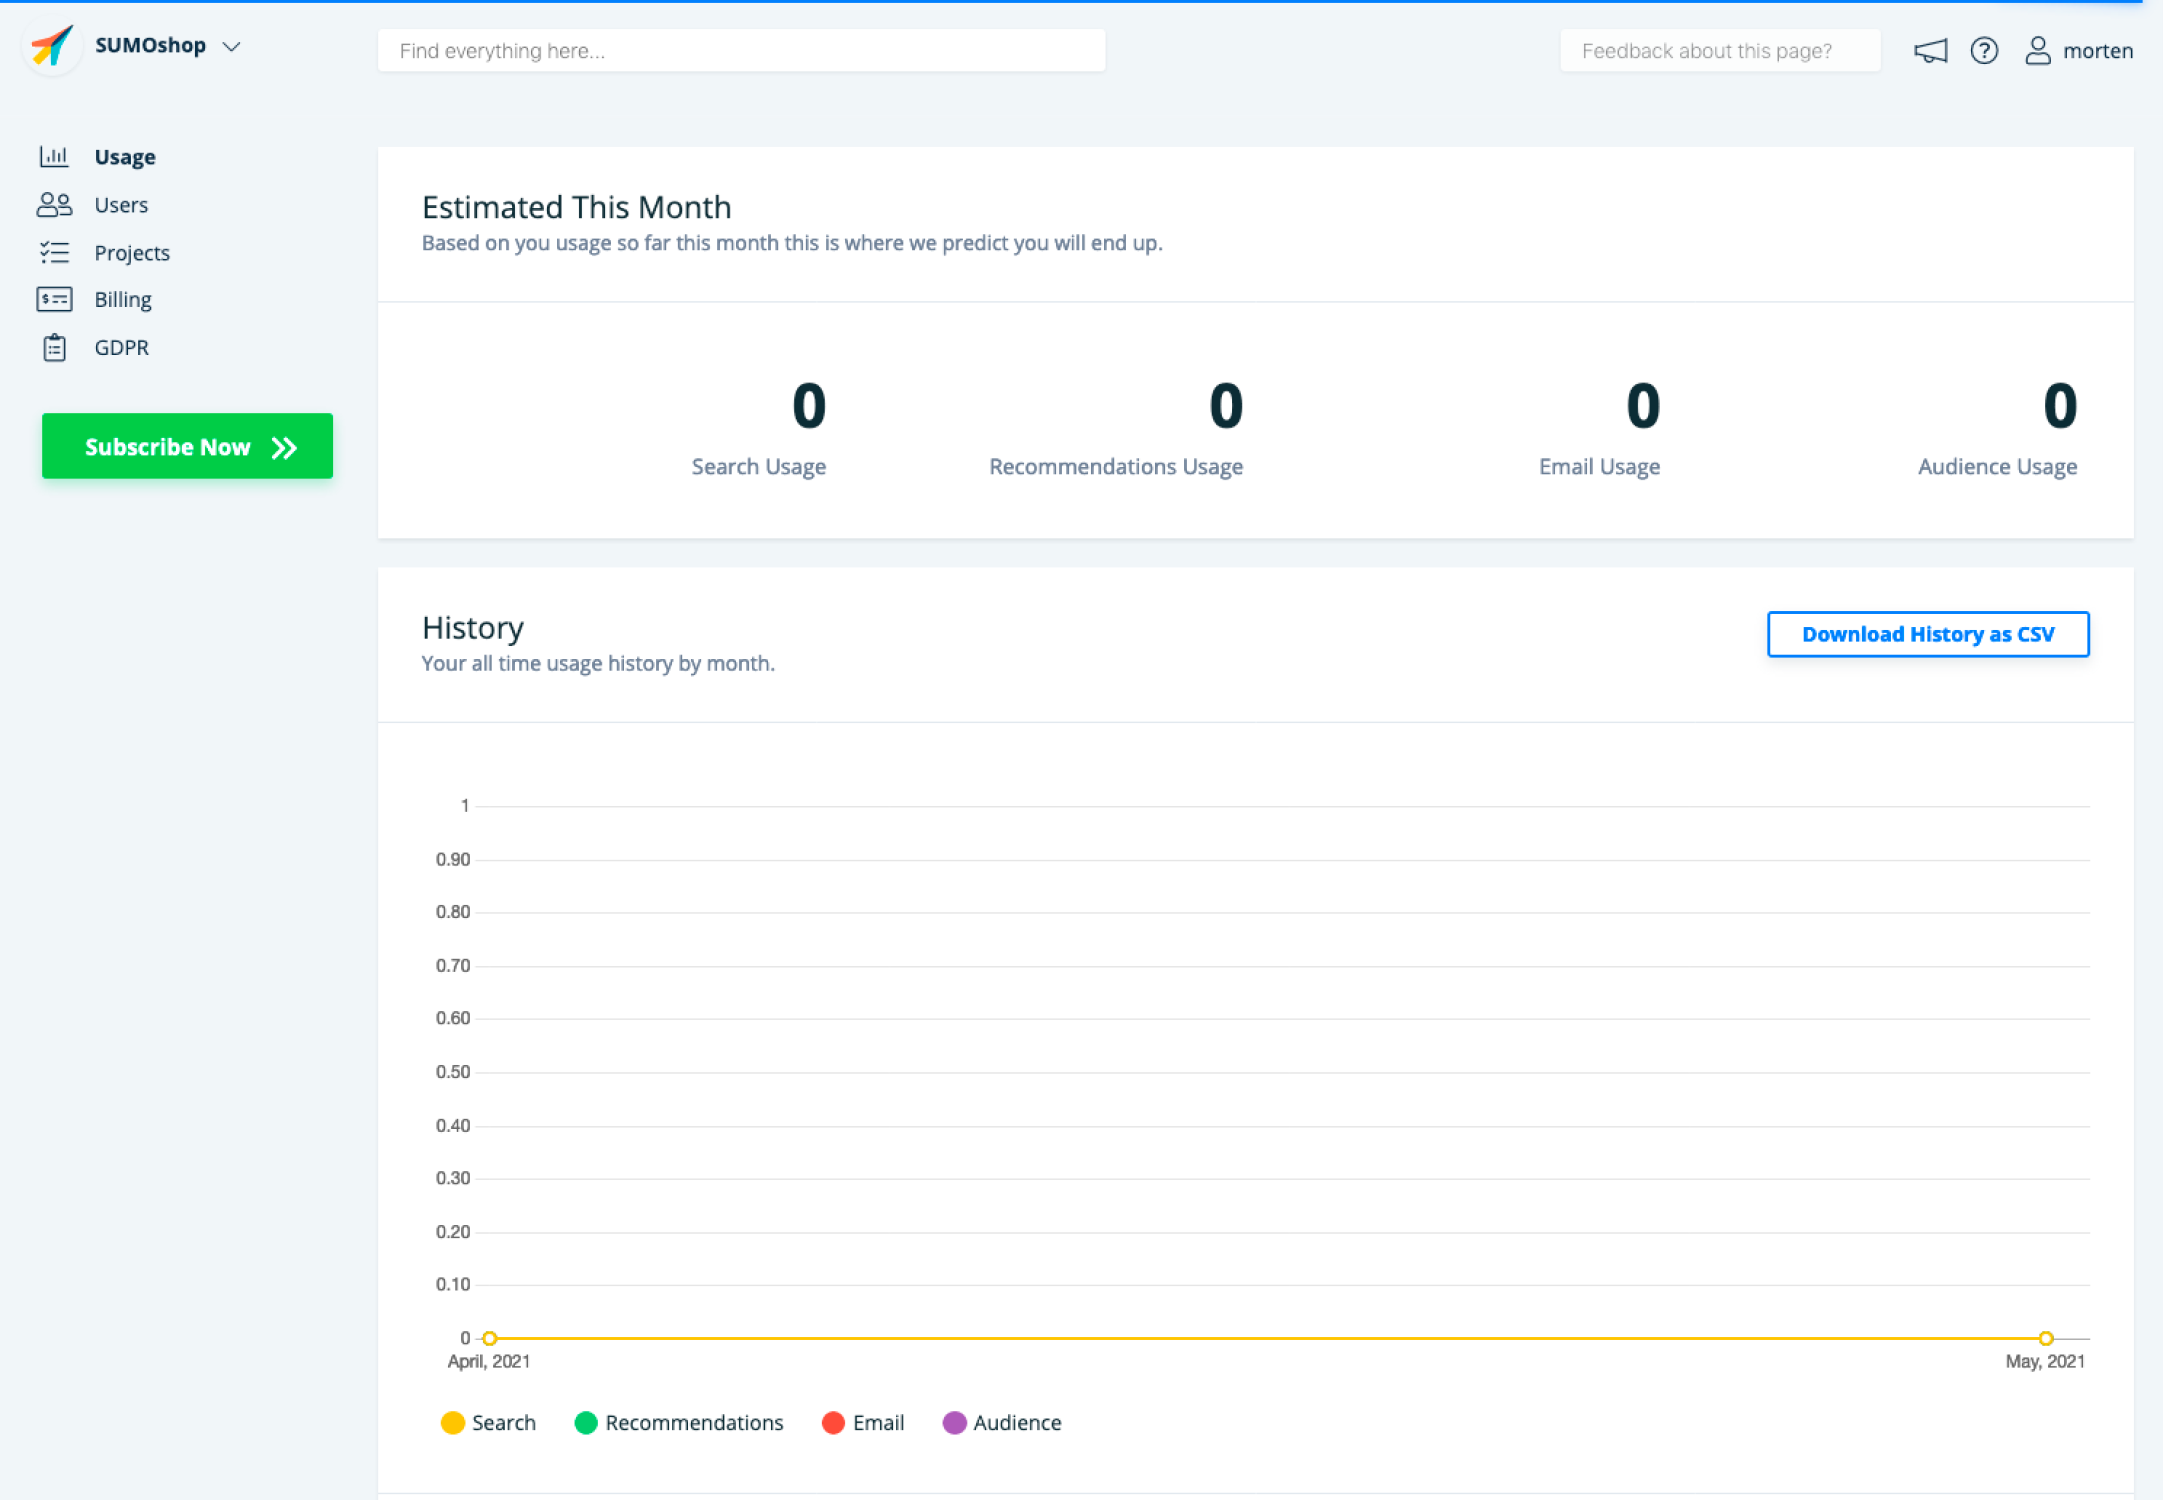The image size is (2163, 1500).
Task: Click the Audience Usage label
Action: 1997,467
